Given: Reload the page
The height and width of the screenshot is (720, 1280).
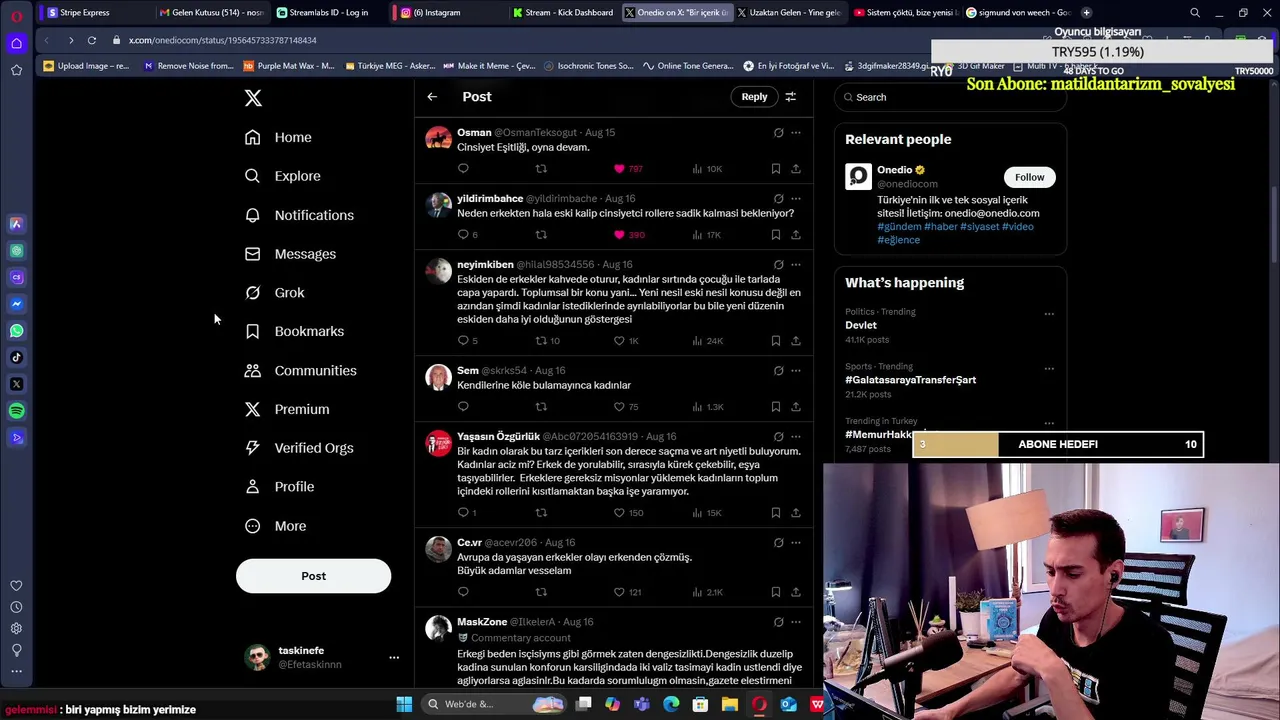Looking at the screenshot, I should coord(92,40).
